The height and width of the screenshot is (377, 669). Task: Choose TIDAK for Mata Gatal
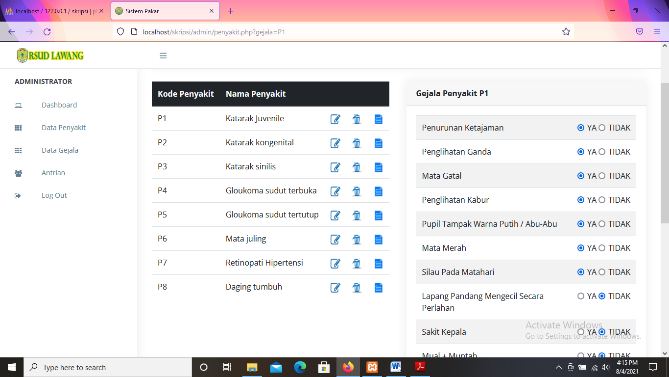(x=602, y=176)
